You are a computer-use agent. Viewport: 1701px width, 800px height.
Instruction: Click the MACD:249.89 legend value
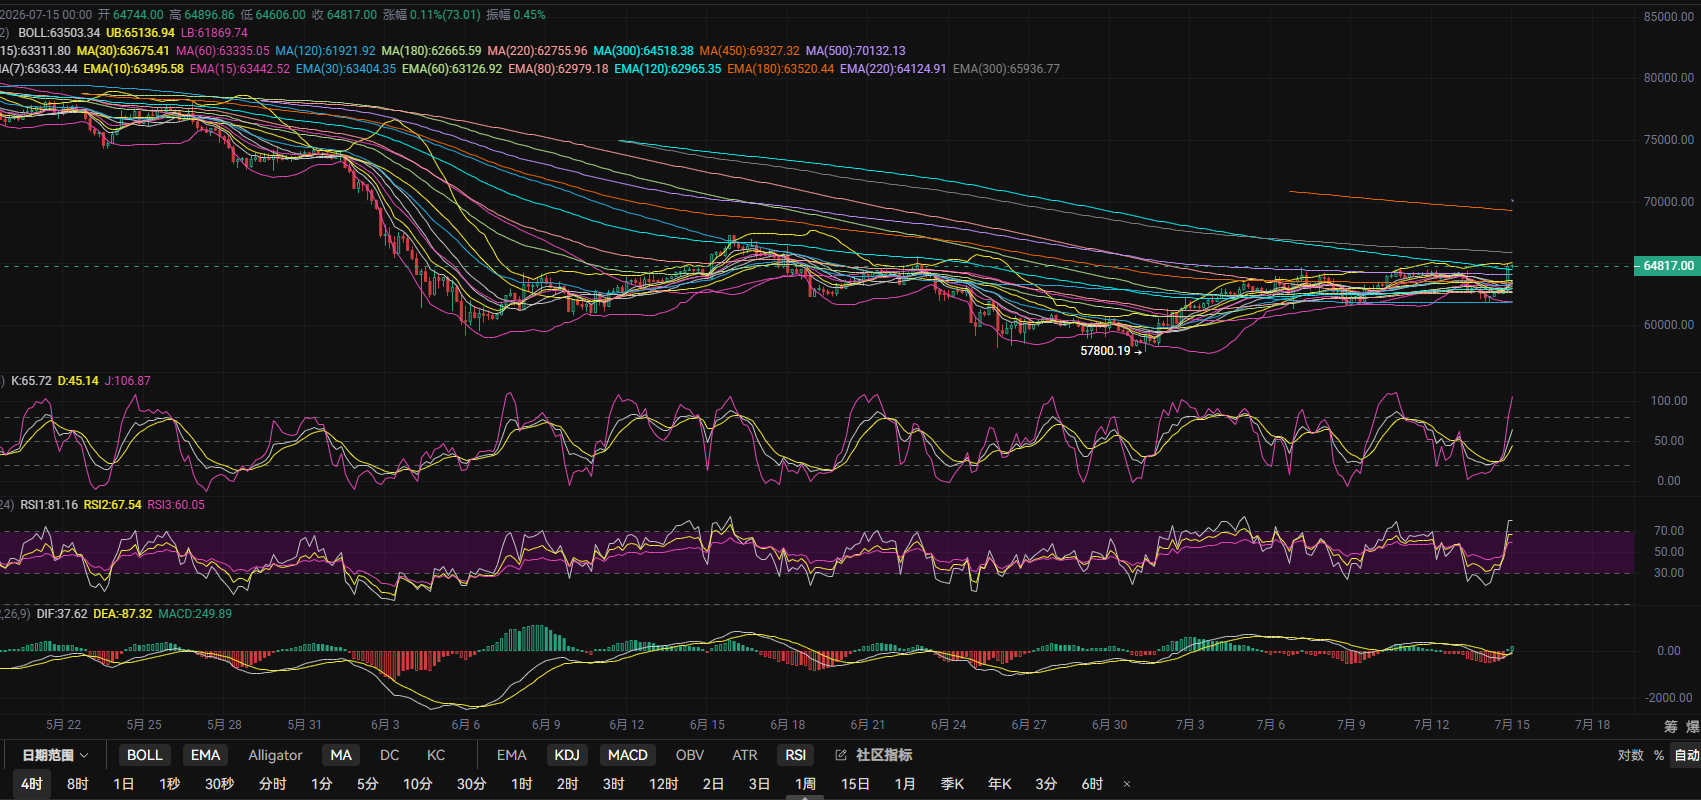point(195,614)
